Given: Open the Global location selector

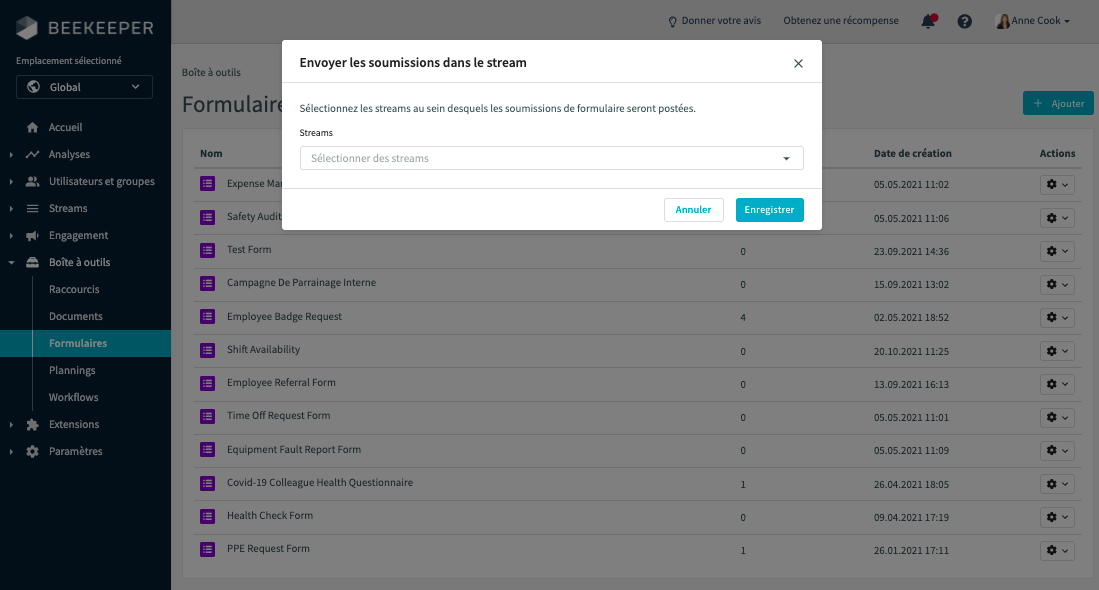Looking at the screenshot, I should [x=85, y=87].
